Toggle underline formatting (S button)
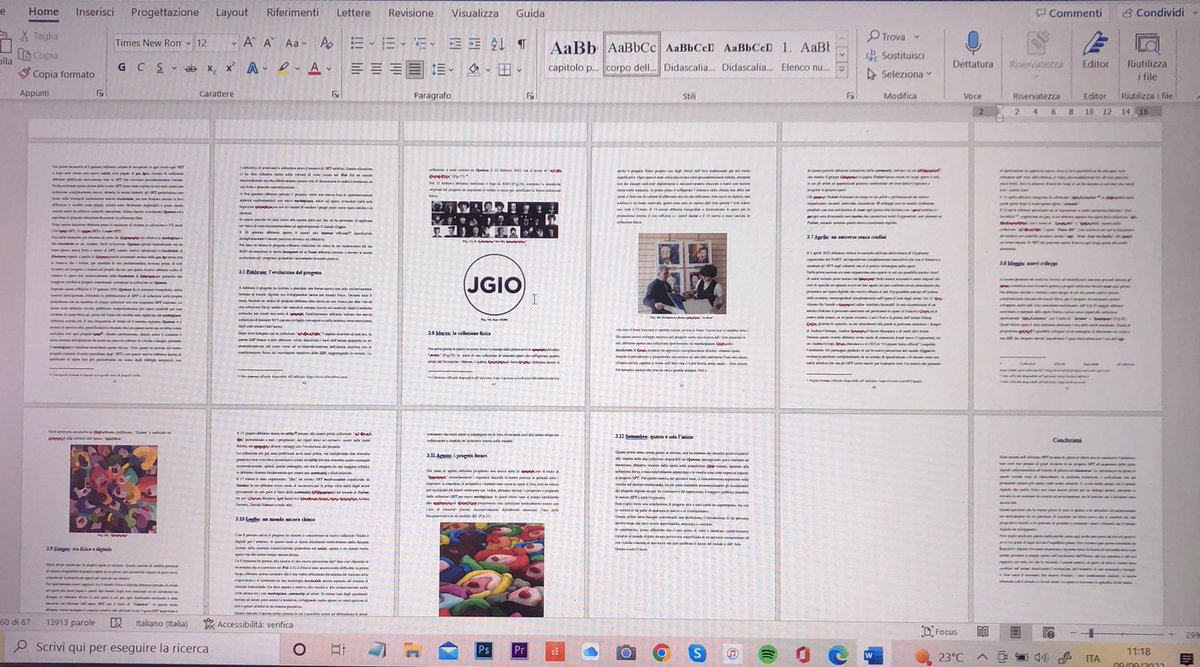 [160, 67]
